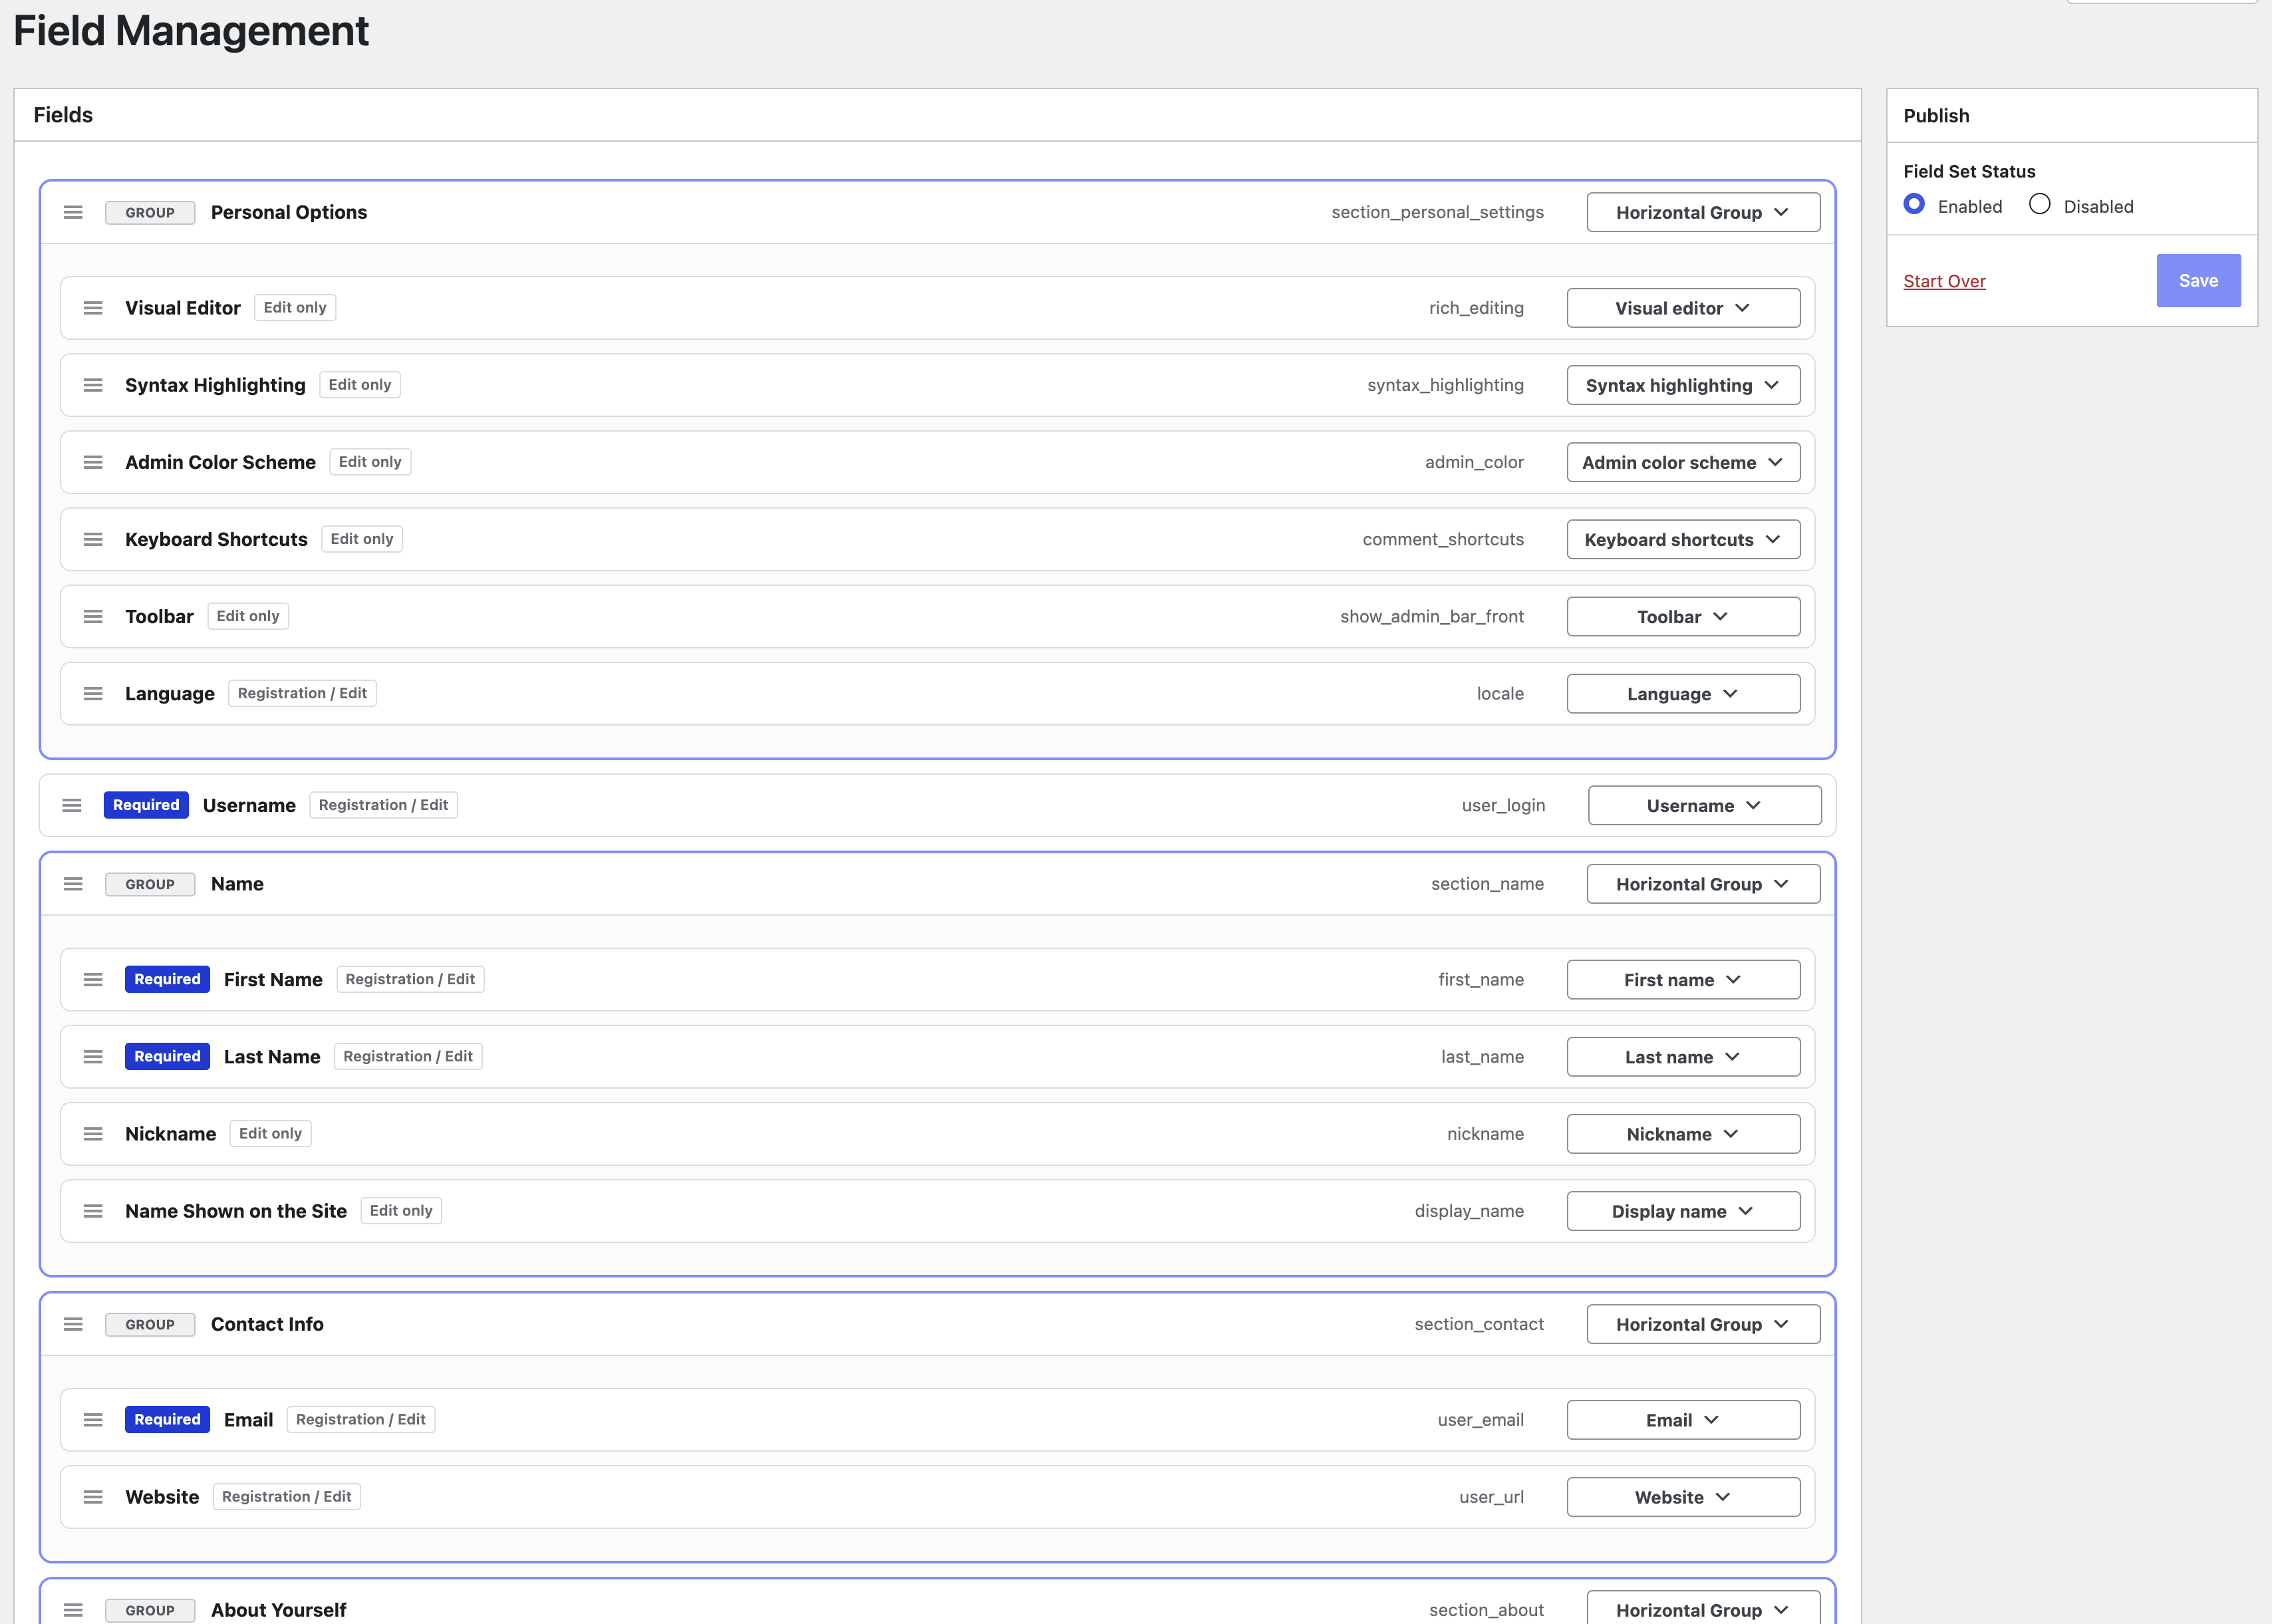Open the Language type dropdown
The image size is (2272, 1624).
[1683, 693]
